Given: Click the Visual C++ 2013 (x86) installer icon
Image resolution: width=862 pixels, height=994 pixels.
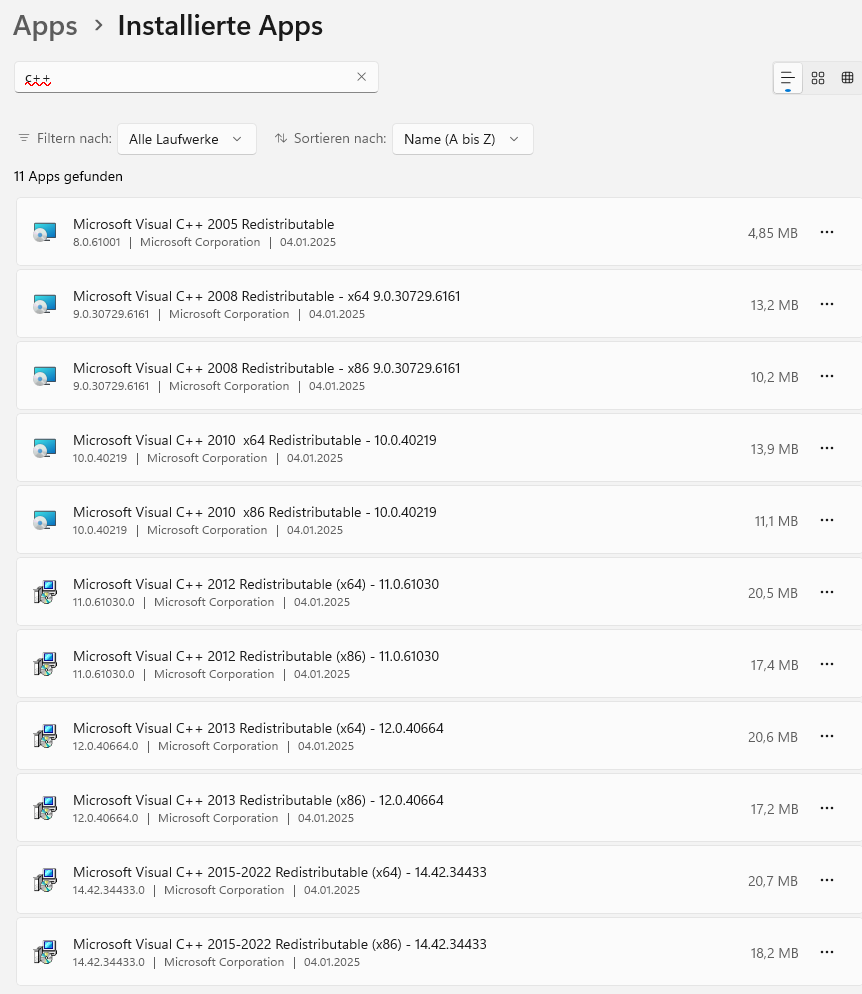Looking at the screenshot, I should click(x=45, y=808).
